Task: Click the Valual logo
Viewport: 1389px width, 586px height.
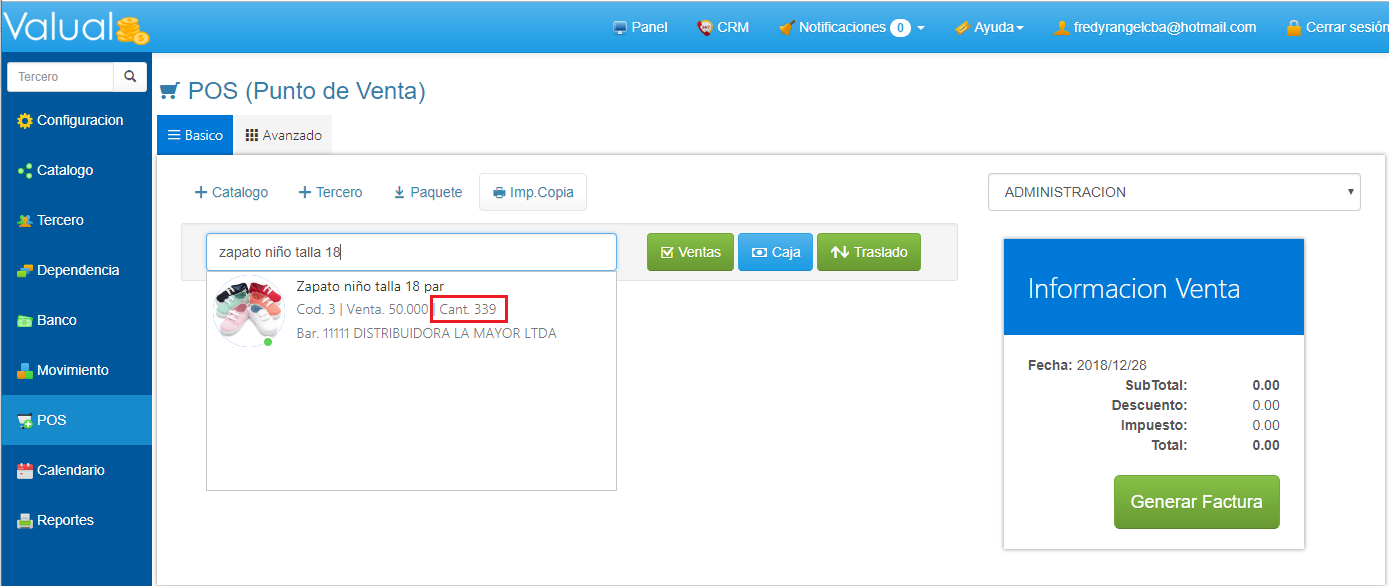Action: tap(76, 27)
